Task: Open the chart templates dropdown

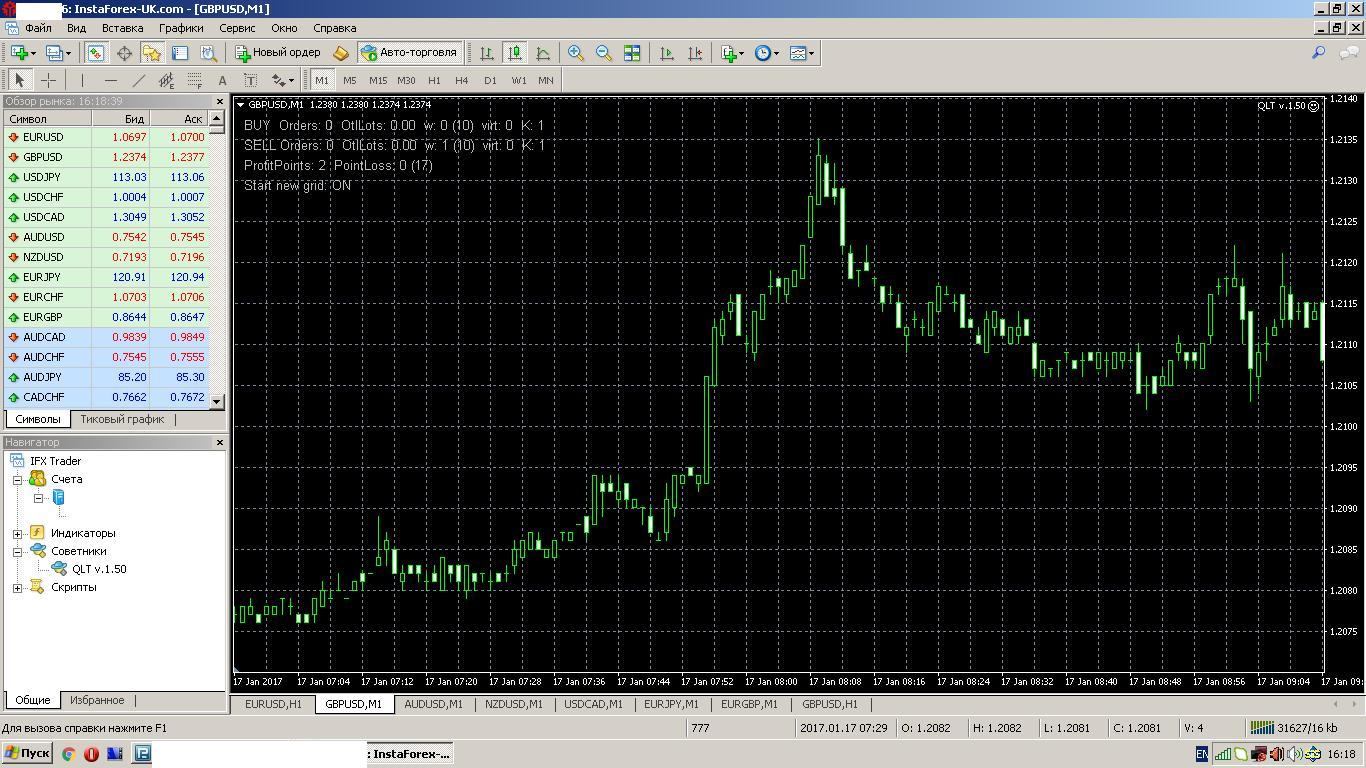Action: click(x=801, y=53)
